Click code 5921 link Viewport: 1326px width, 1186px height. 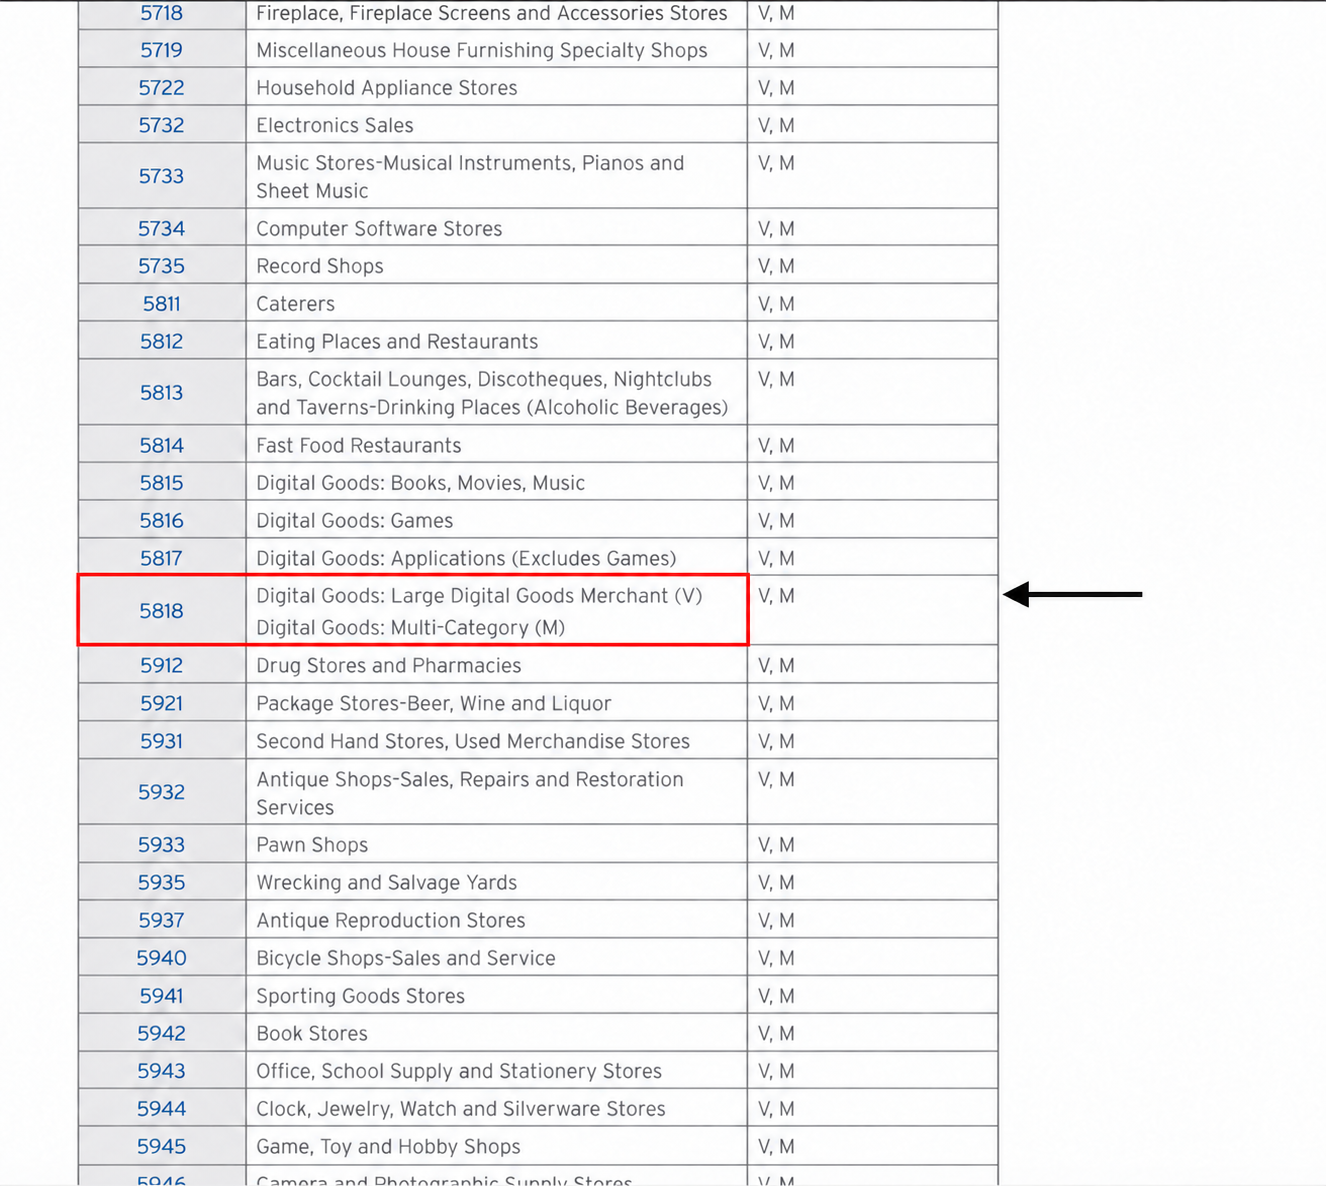click(161, 704)
